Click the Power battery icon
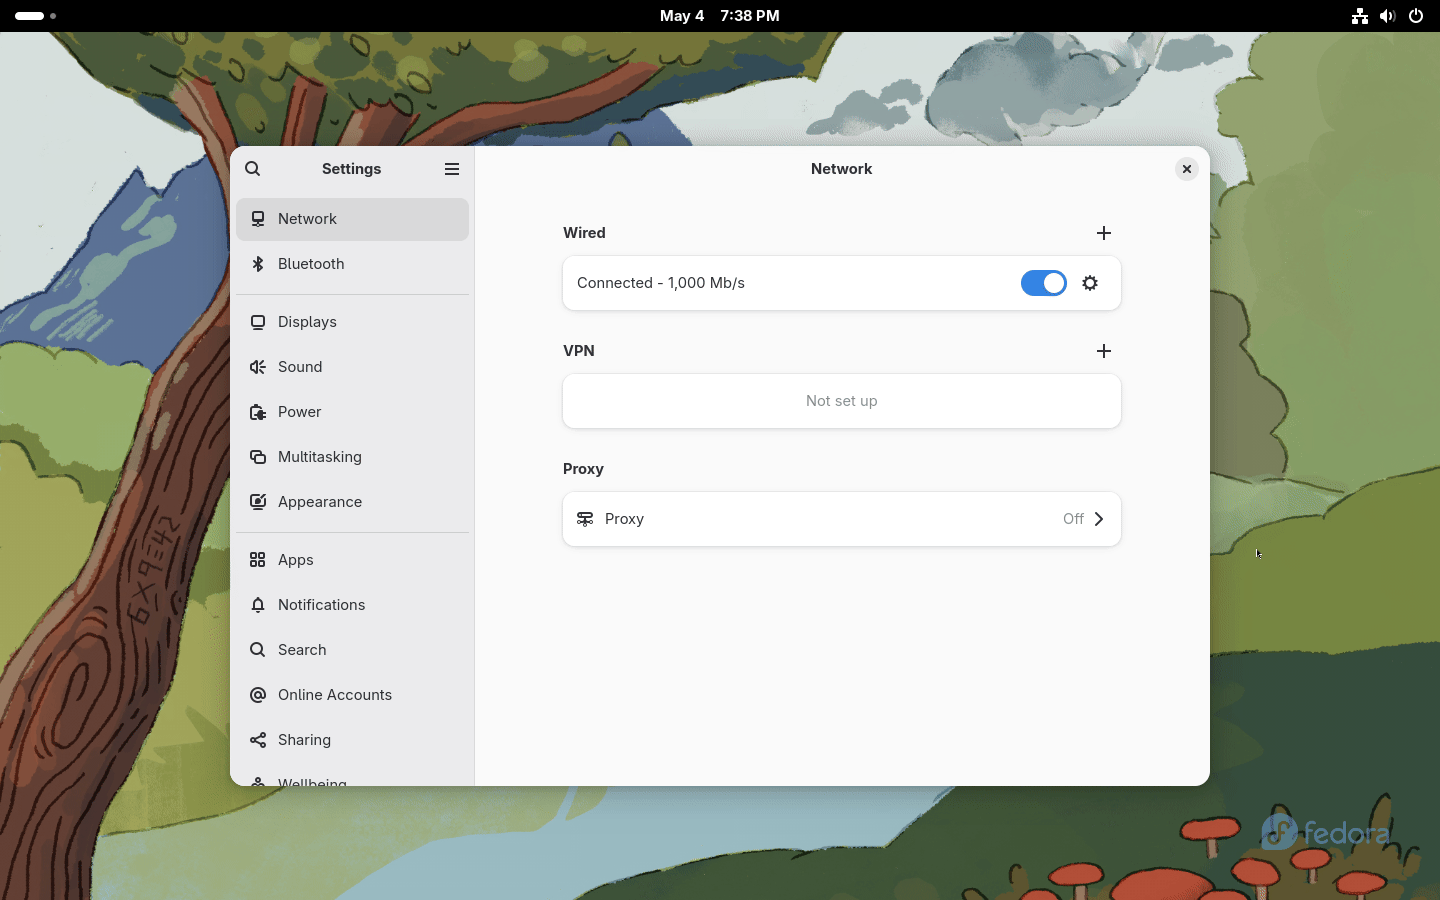 [258, 412]
